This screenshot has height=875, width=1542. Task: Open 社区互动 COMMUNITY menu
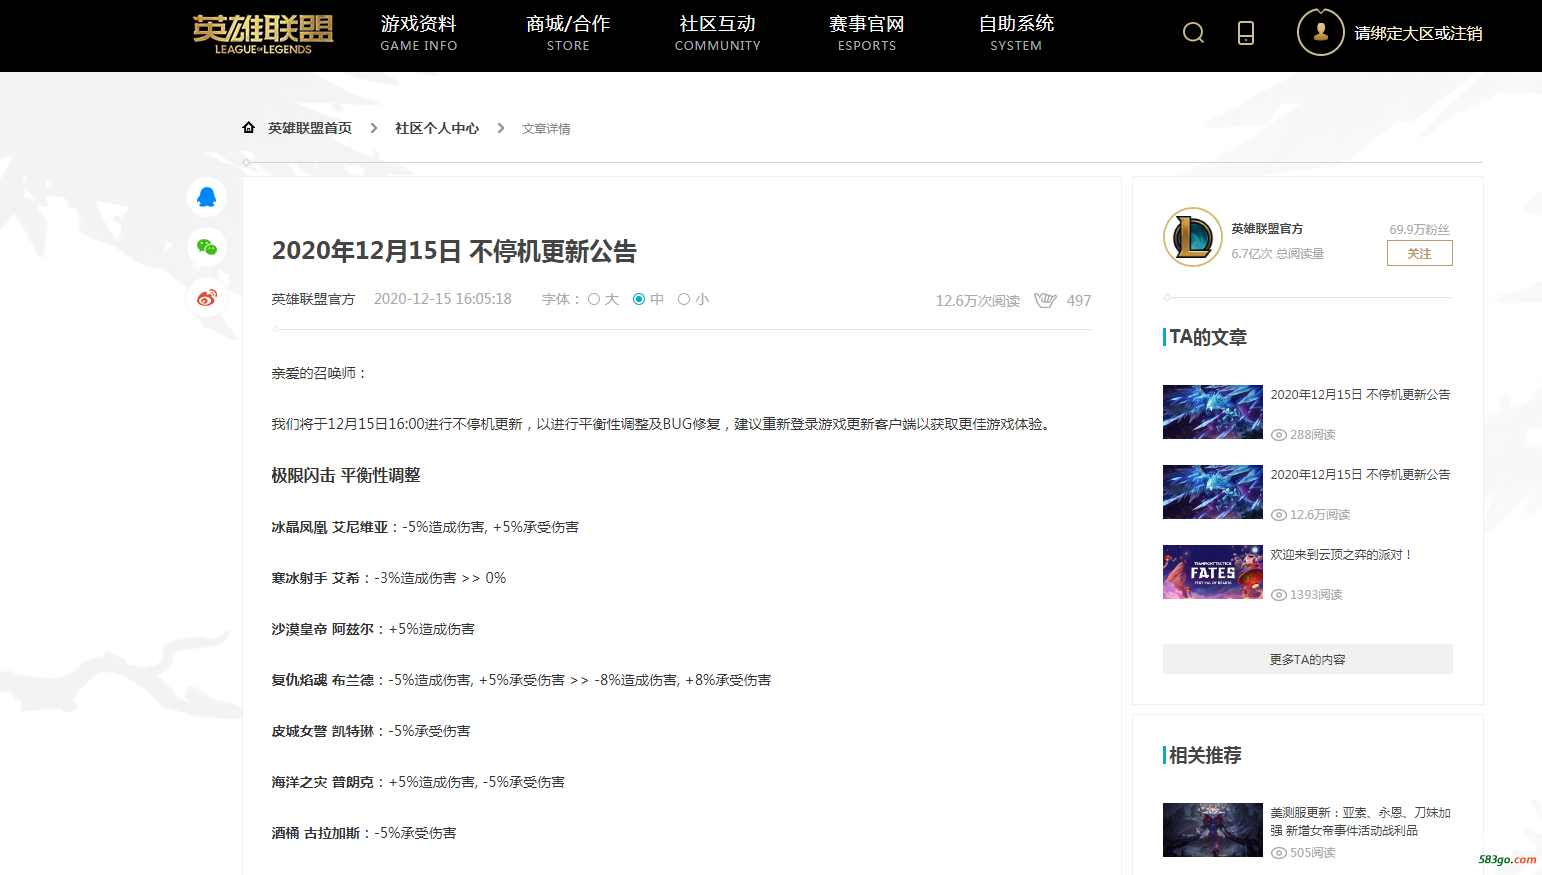click(x=718, y=33)
